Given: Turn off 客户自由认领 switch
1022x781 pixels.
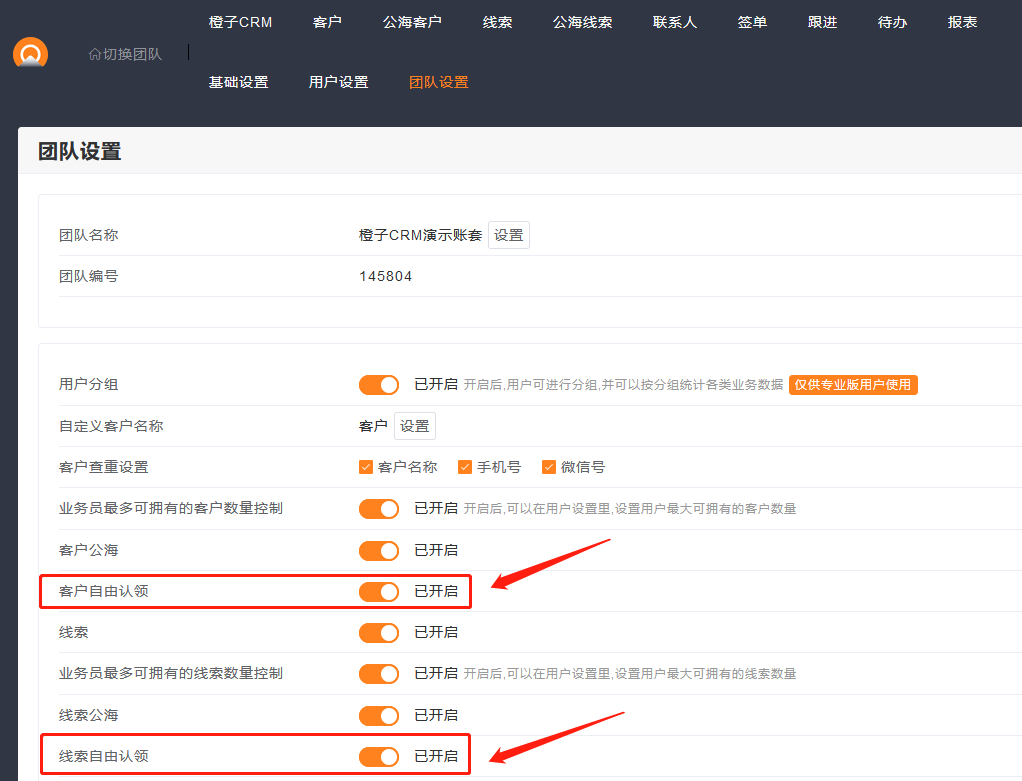Looking at the screenshot, I should (x=379, y=592).
